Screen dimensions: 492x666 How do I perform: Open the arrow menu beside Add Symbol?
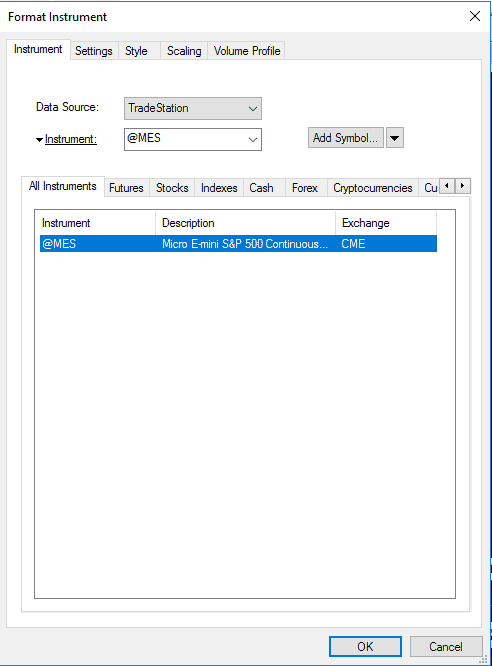click(394, 138)
